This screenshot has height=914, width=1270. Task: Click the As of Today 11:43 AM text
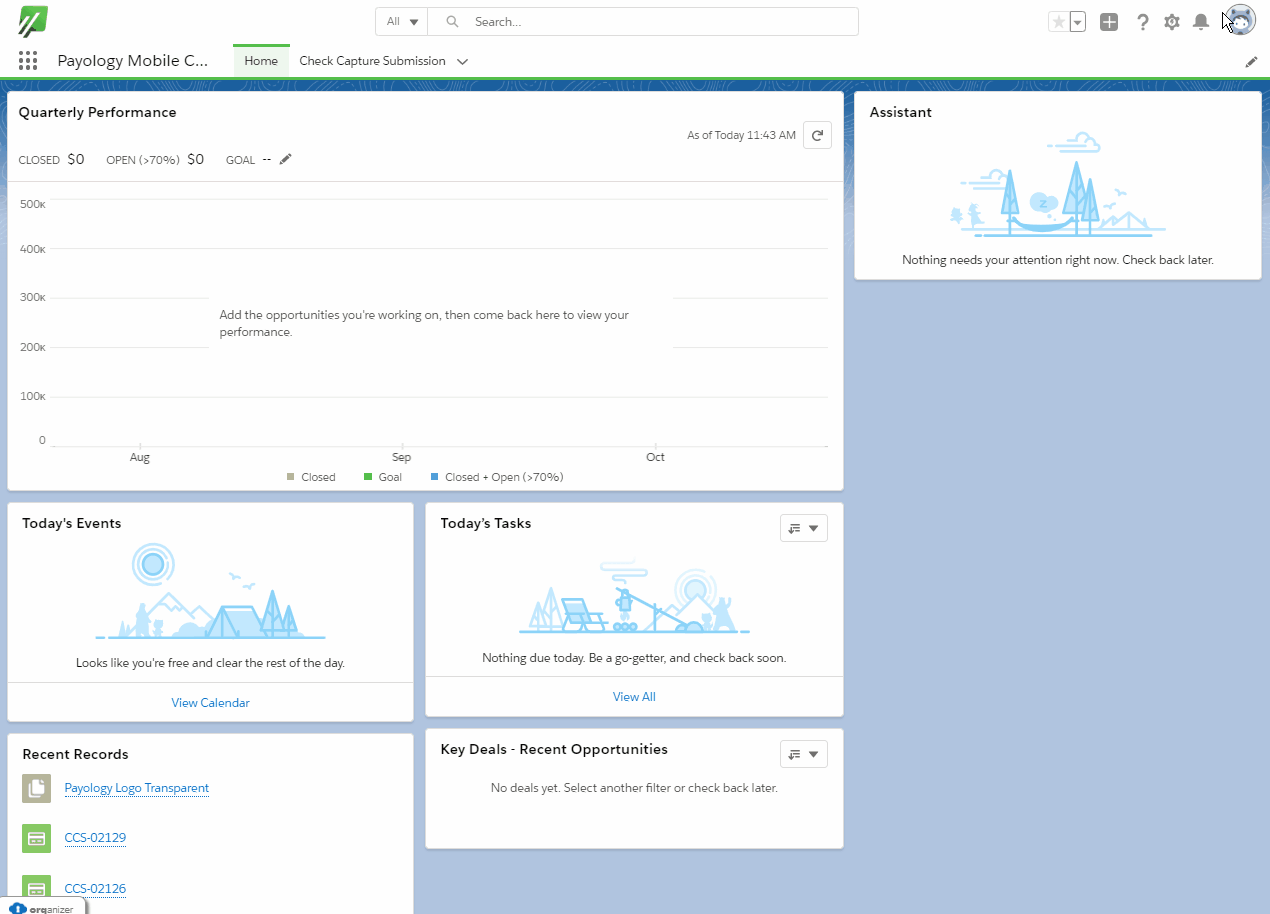[741, 135]
